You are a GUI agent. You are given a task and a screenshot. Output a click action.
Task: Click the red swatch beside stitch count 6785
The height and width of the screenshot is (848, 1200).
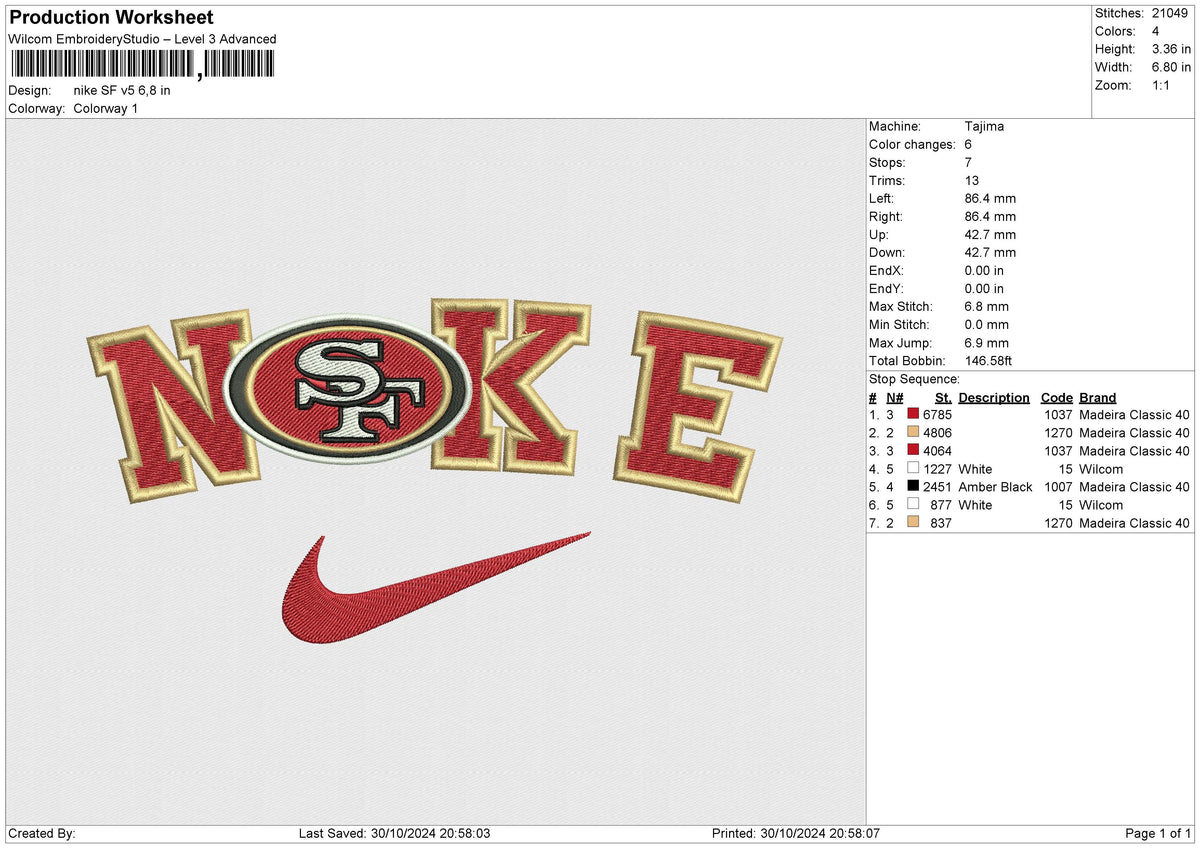click(x=913, y=415)
